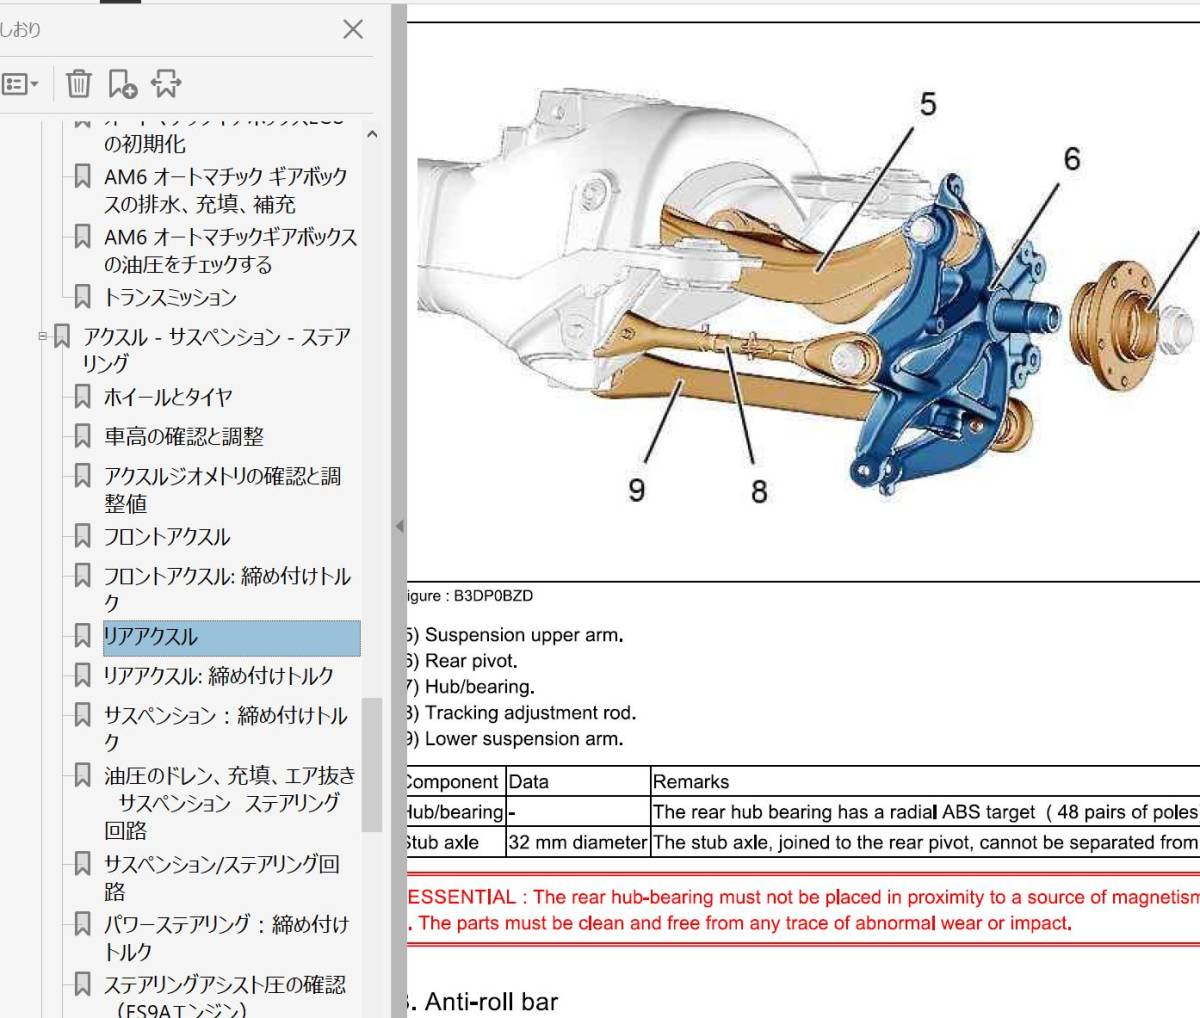Click the 'Lower suspension arm.' legend line
The width and height of the screenshot is (1200, 1018).
(x=515, y=739)
